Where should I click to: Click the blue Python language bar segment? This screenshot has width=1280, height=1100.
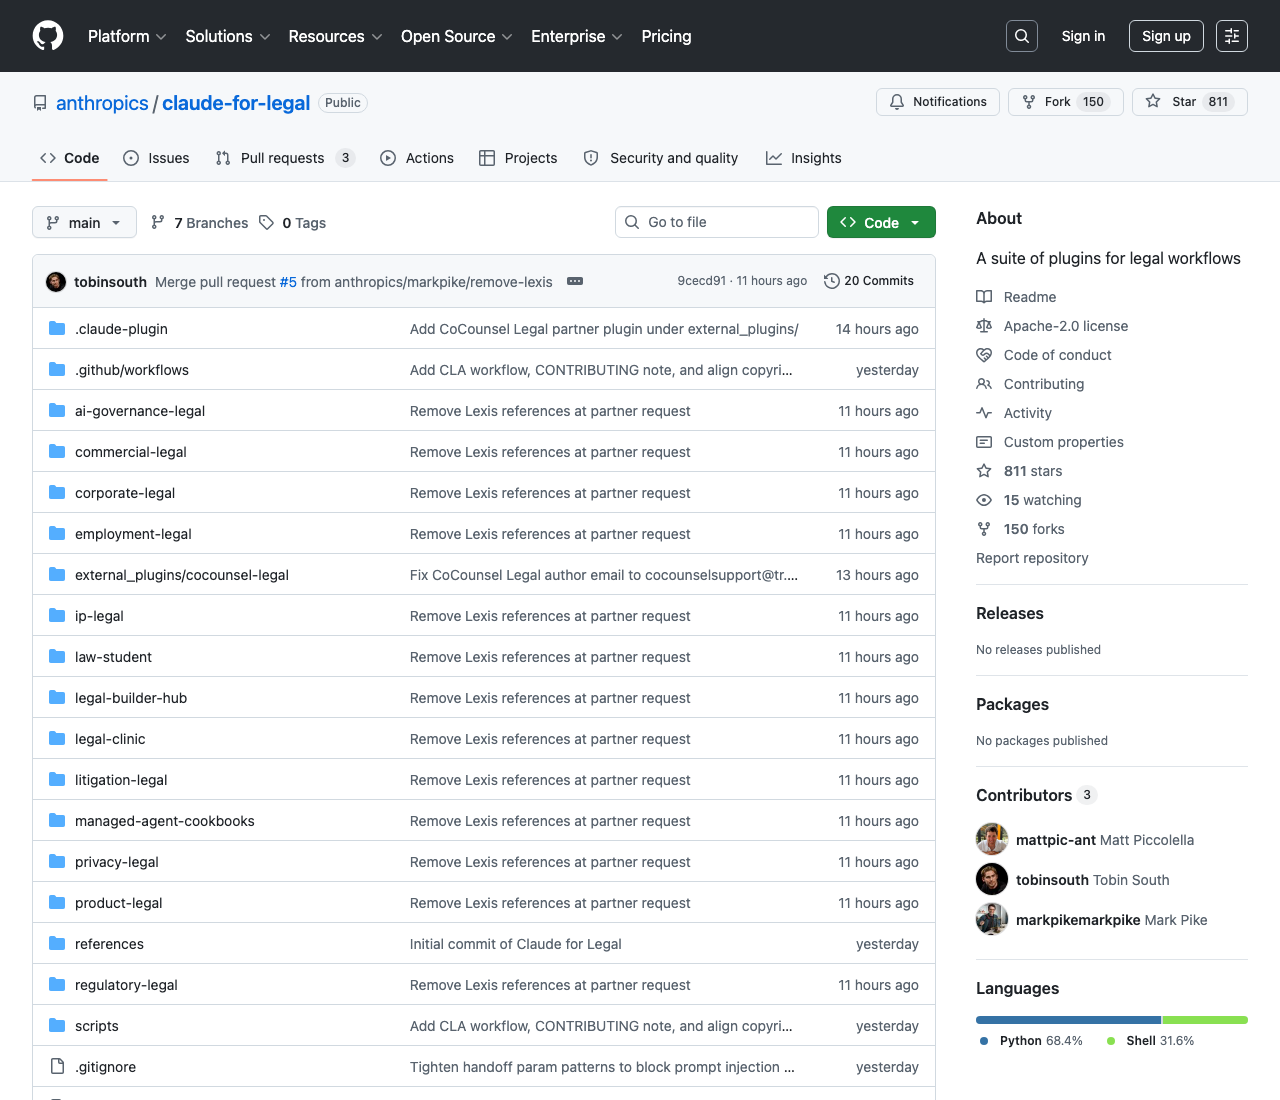coord(1068,1020)
